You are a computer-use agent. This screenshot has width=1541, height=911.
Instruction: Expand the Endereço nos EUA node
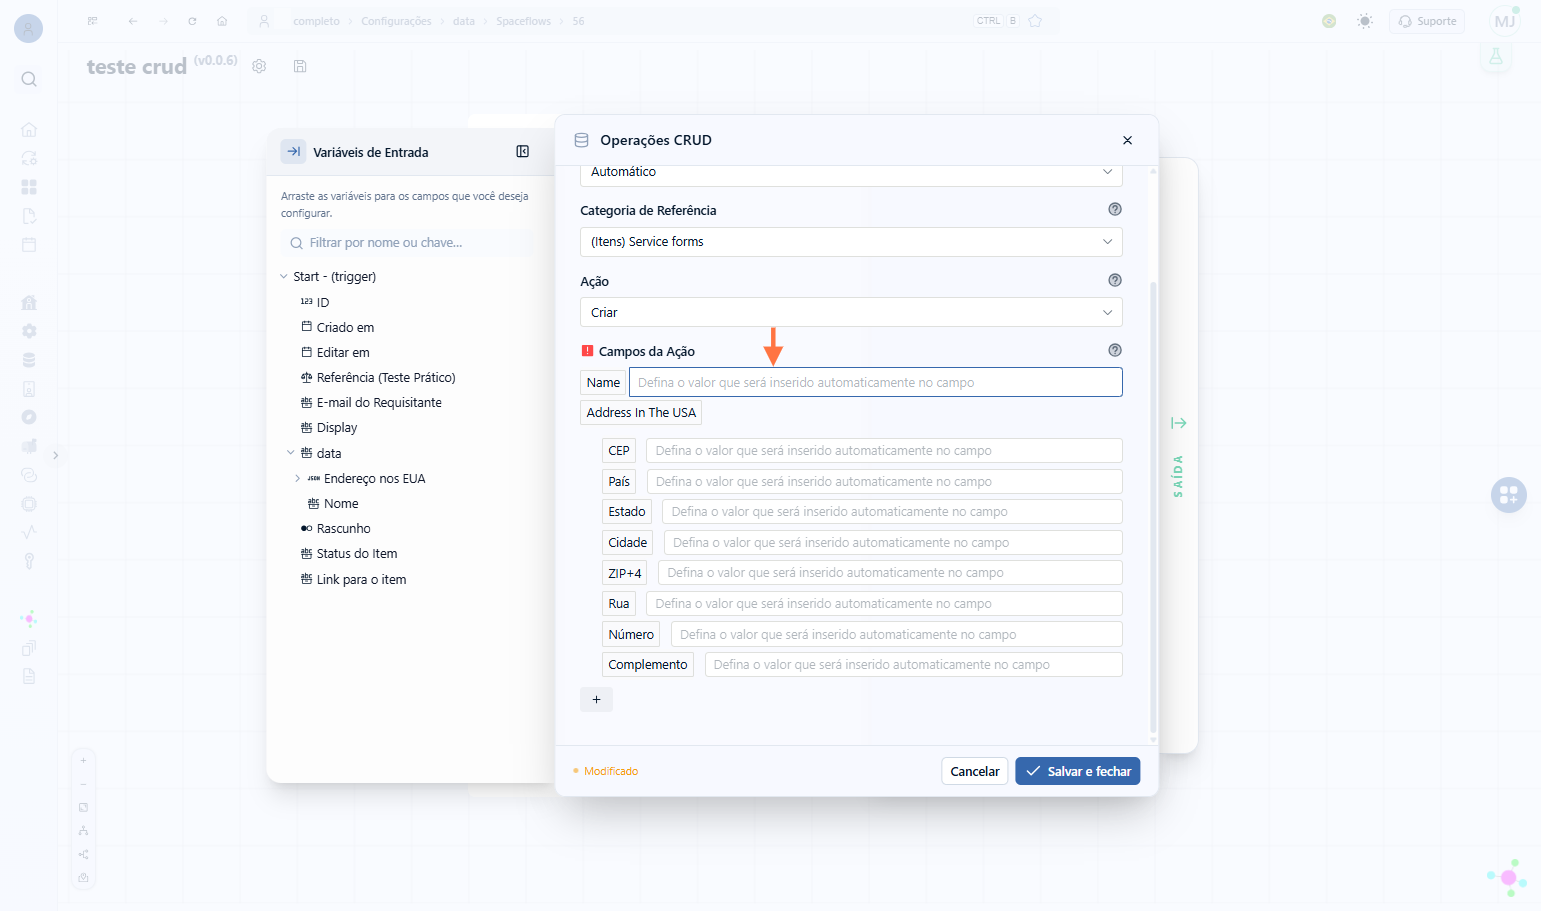click(x=298, y=479)
